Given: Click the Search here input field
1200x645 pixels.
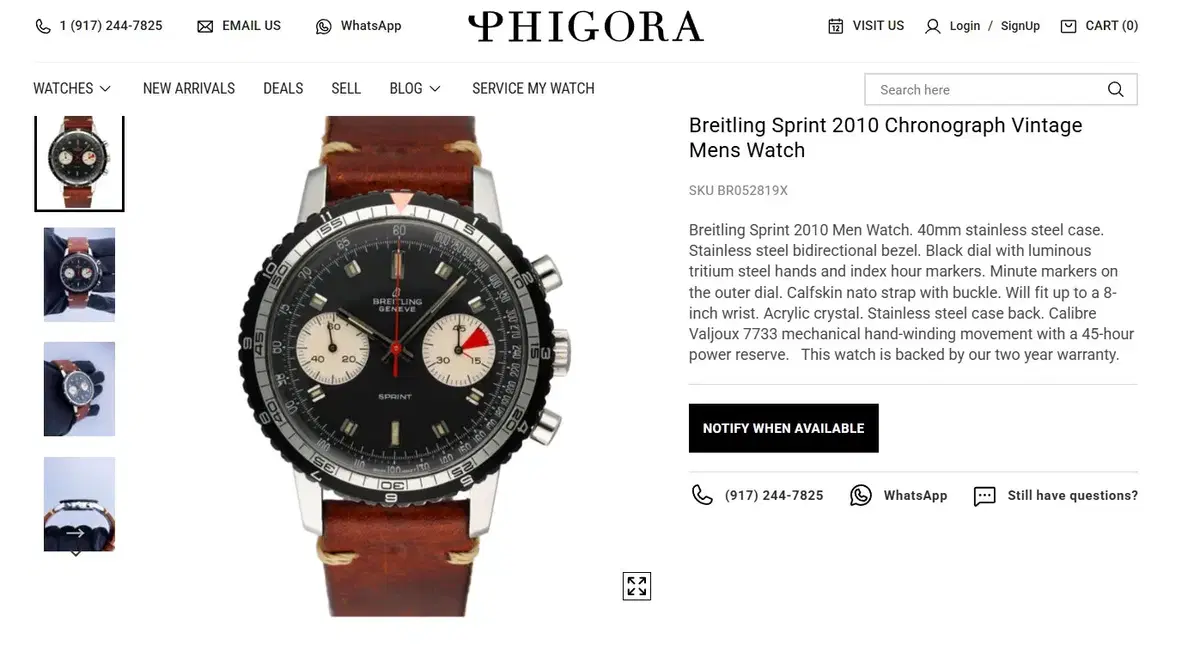Looking at the screenshot, I should coord(985,89).
